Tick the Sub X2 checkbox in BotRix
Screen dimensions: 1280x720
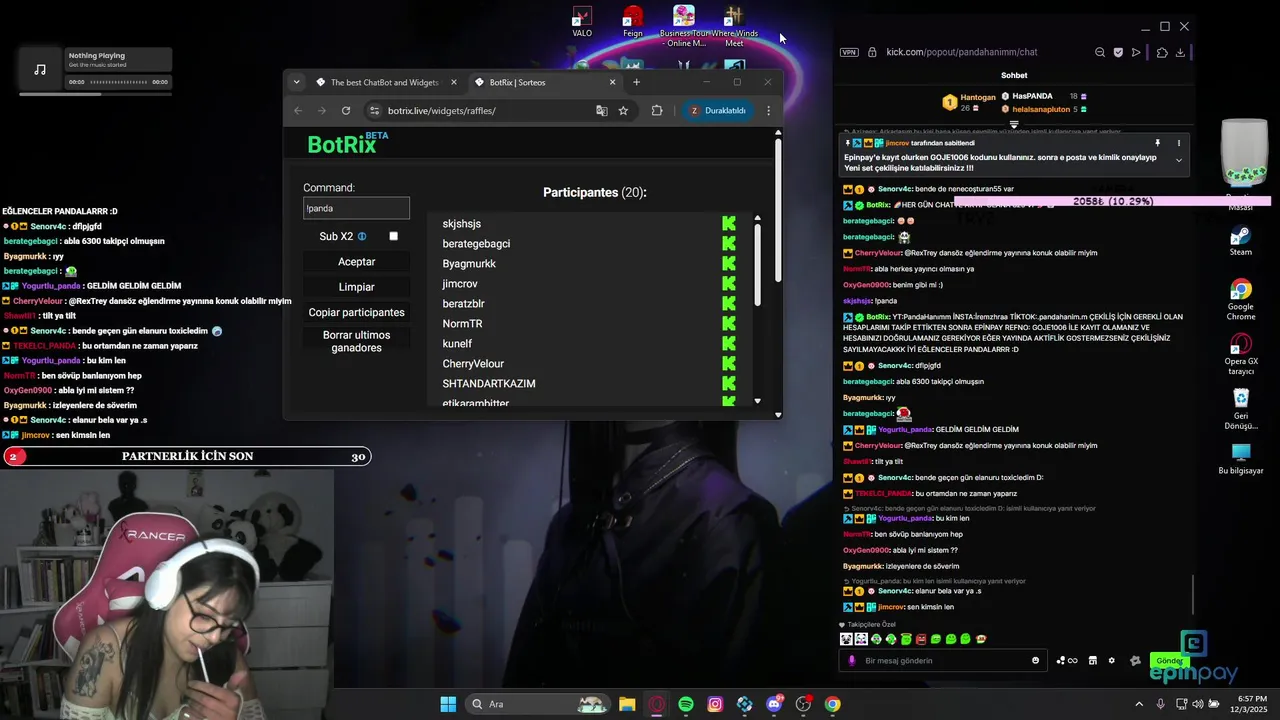click(393, 236)
